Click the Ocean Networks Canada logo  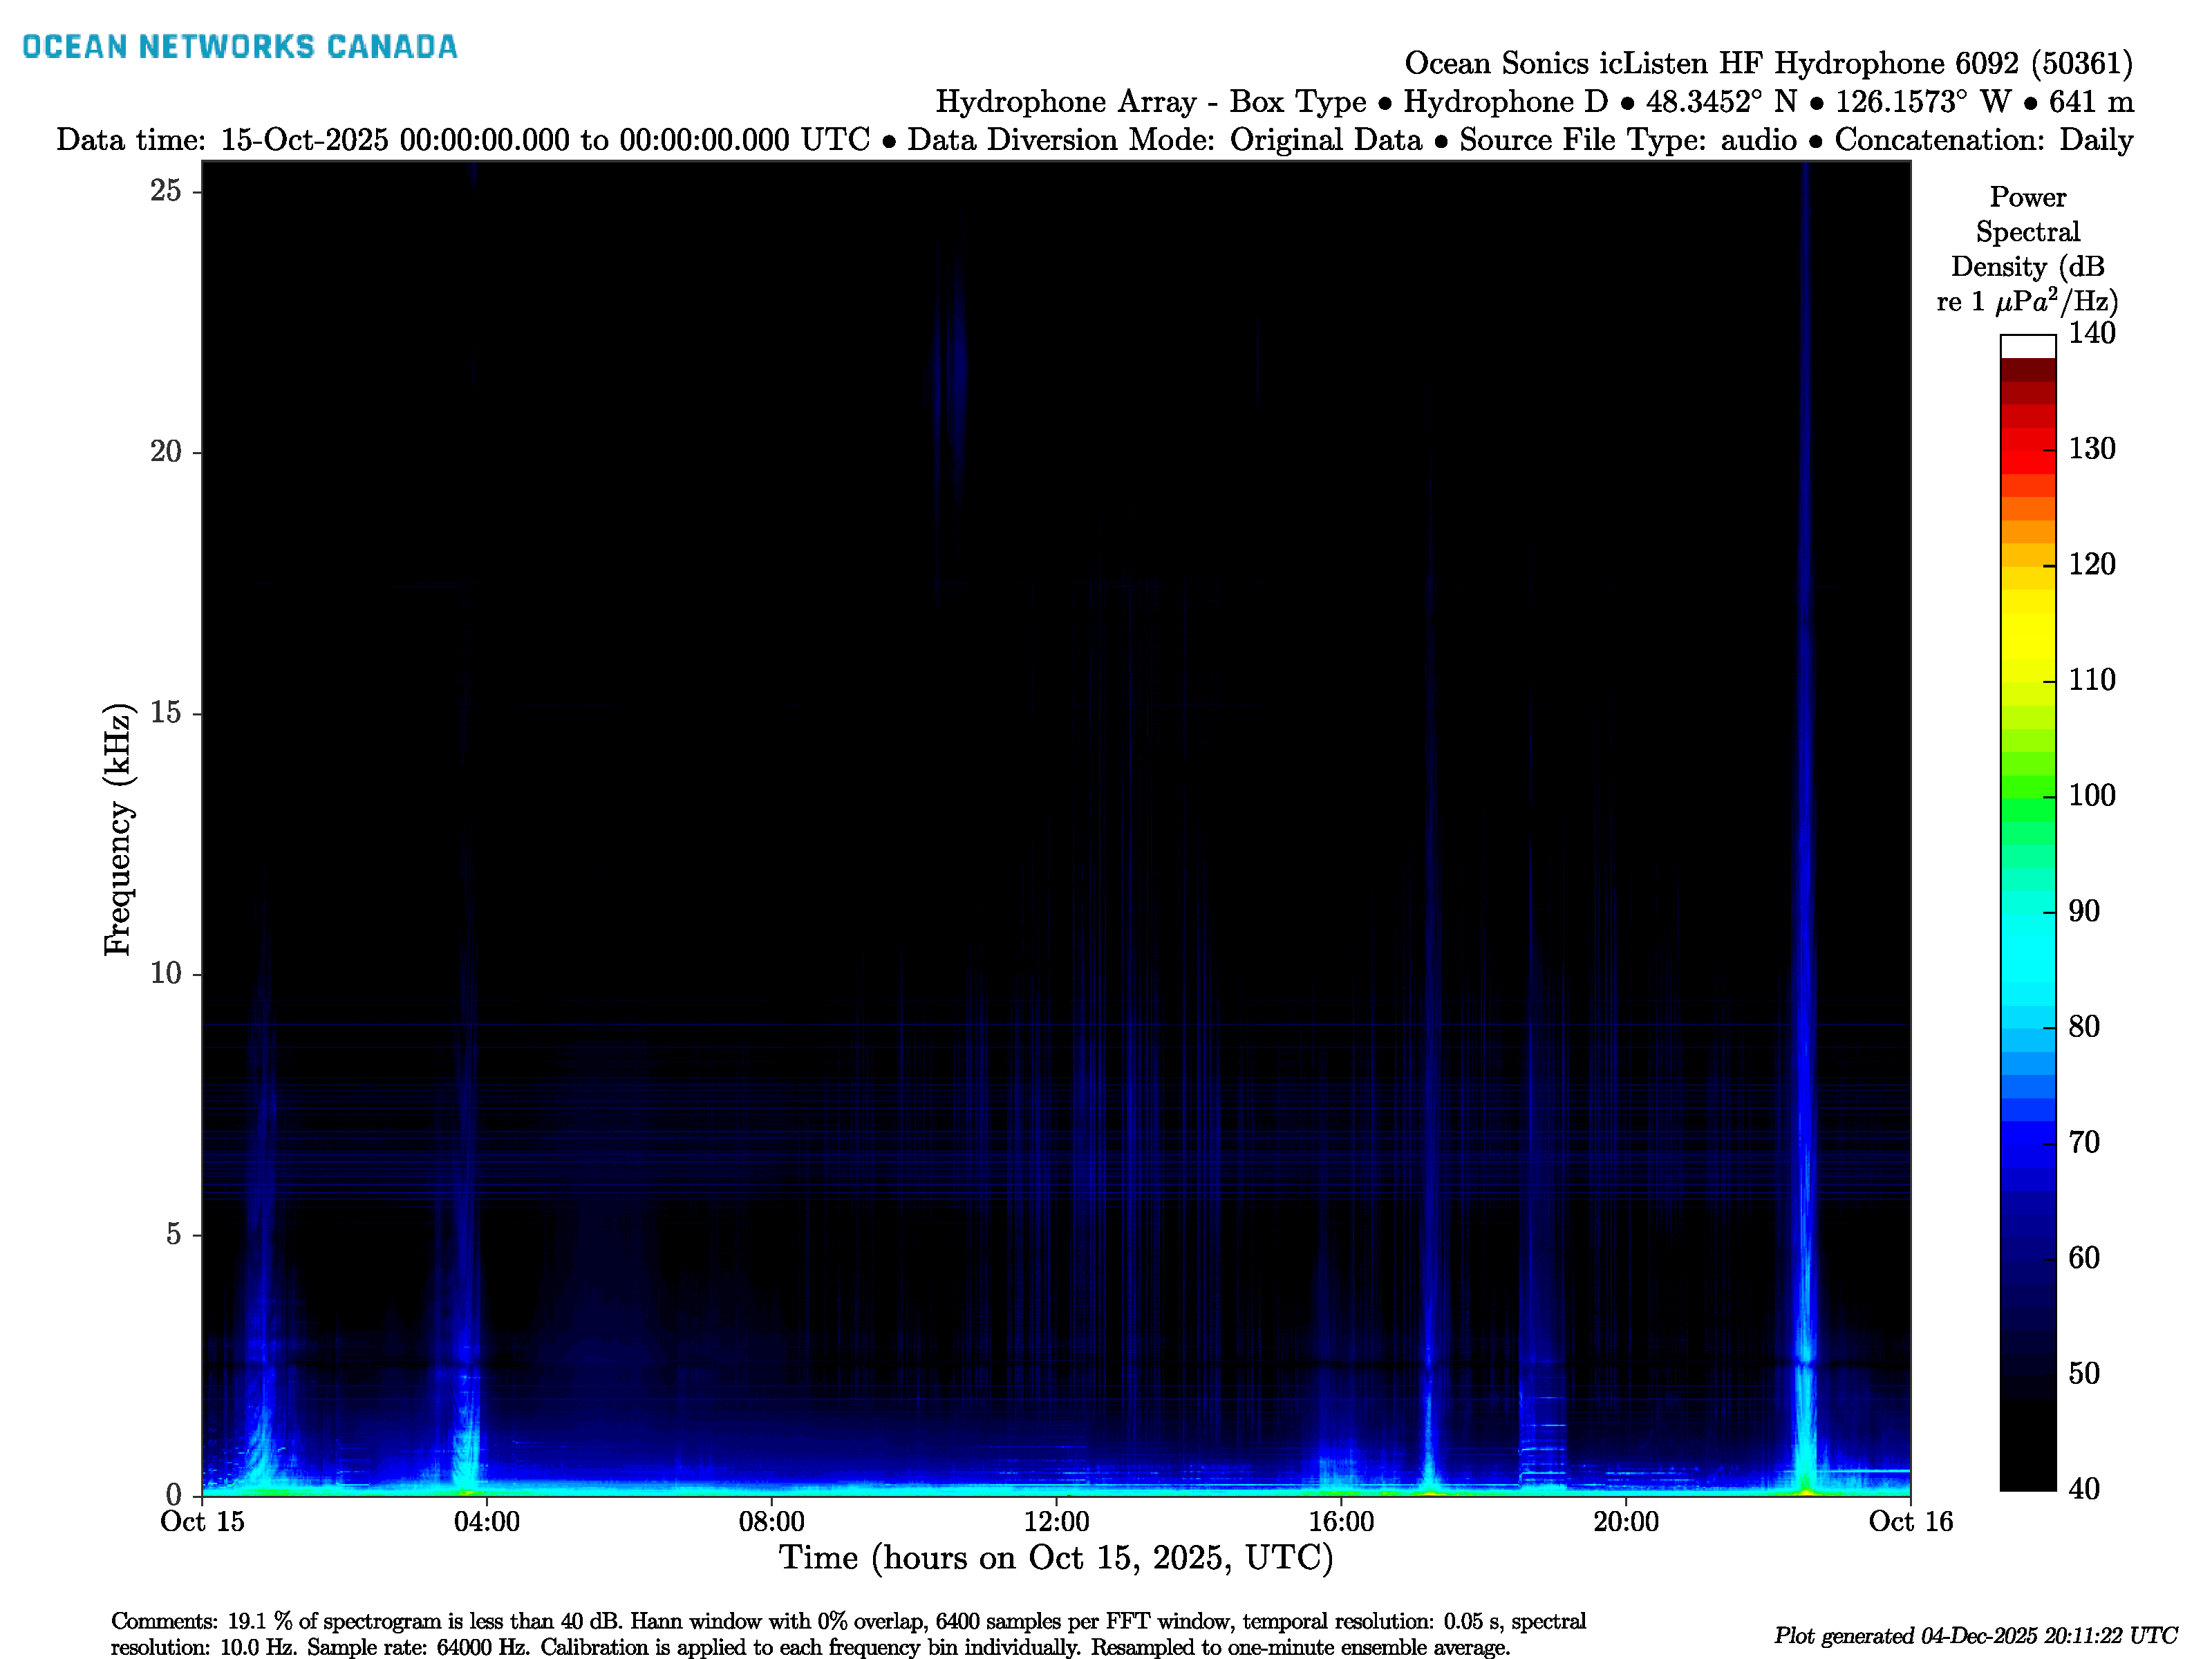pos(239,47)
